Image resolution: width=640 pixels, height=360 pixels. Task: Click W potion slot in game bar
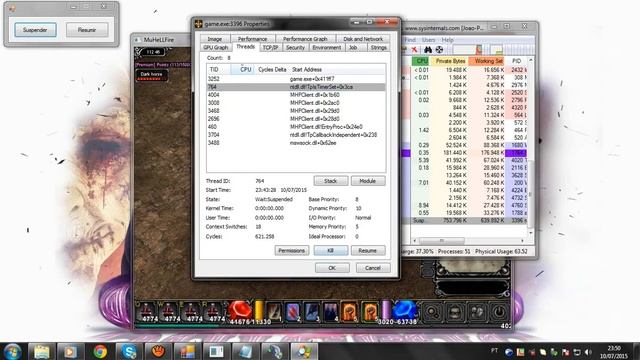point(168,312)
